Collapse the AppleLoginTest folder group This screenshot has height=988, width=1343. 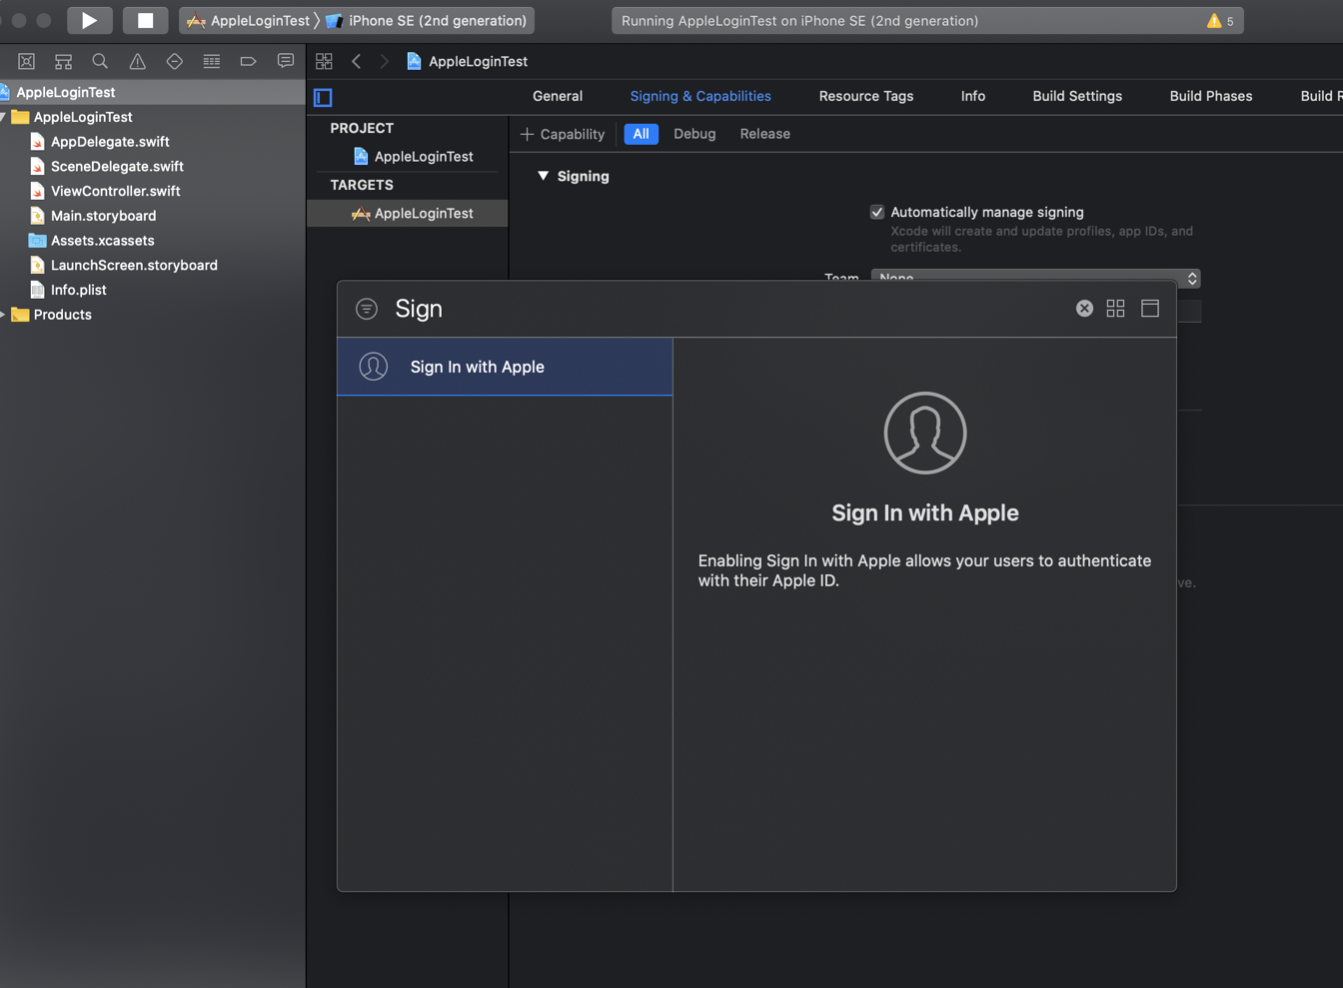coord(4,117)
